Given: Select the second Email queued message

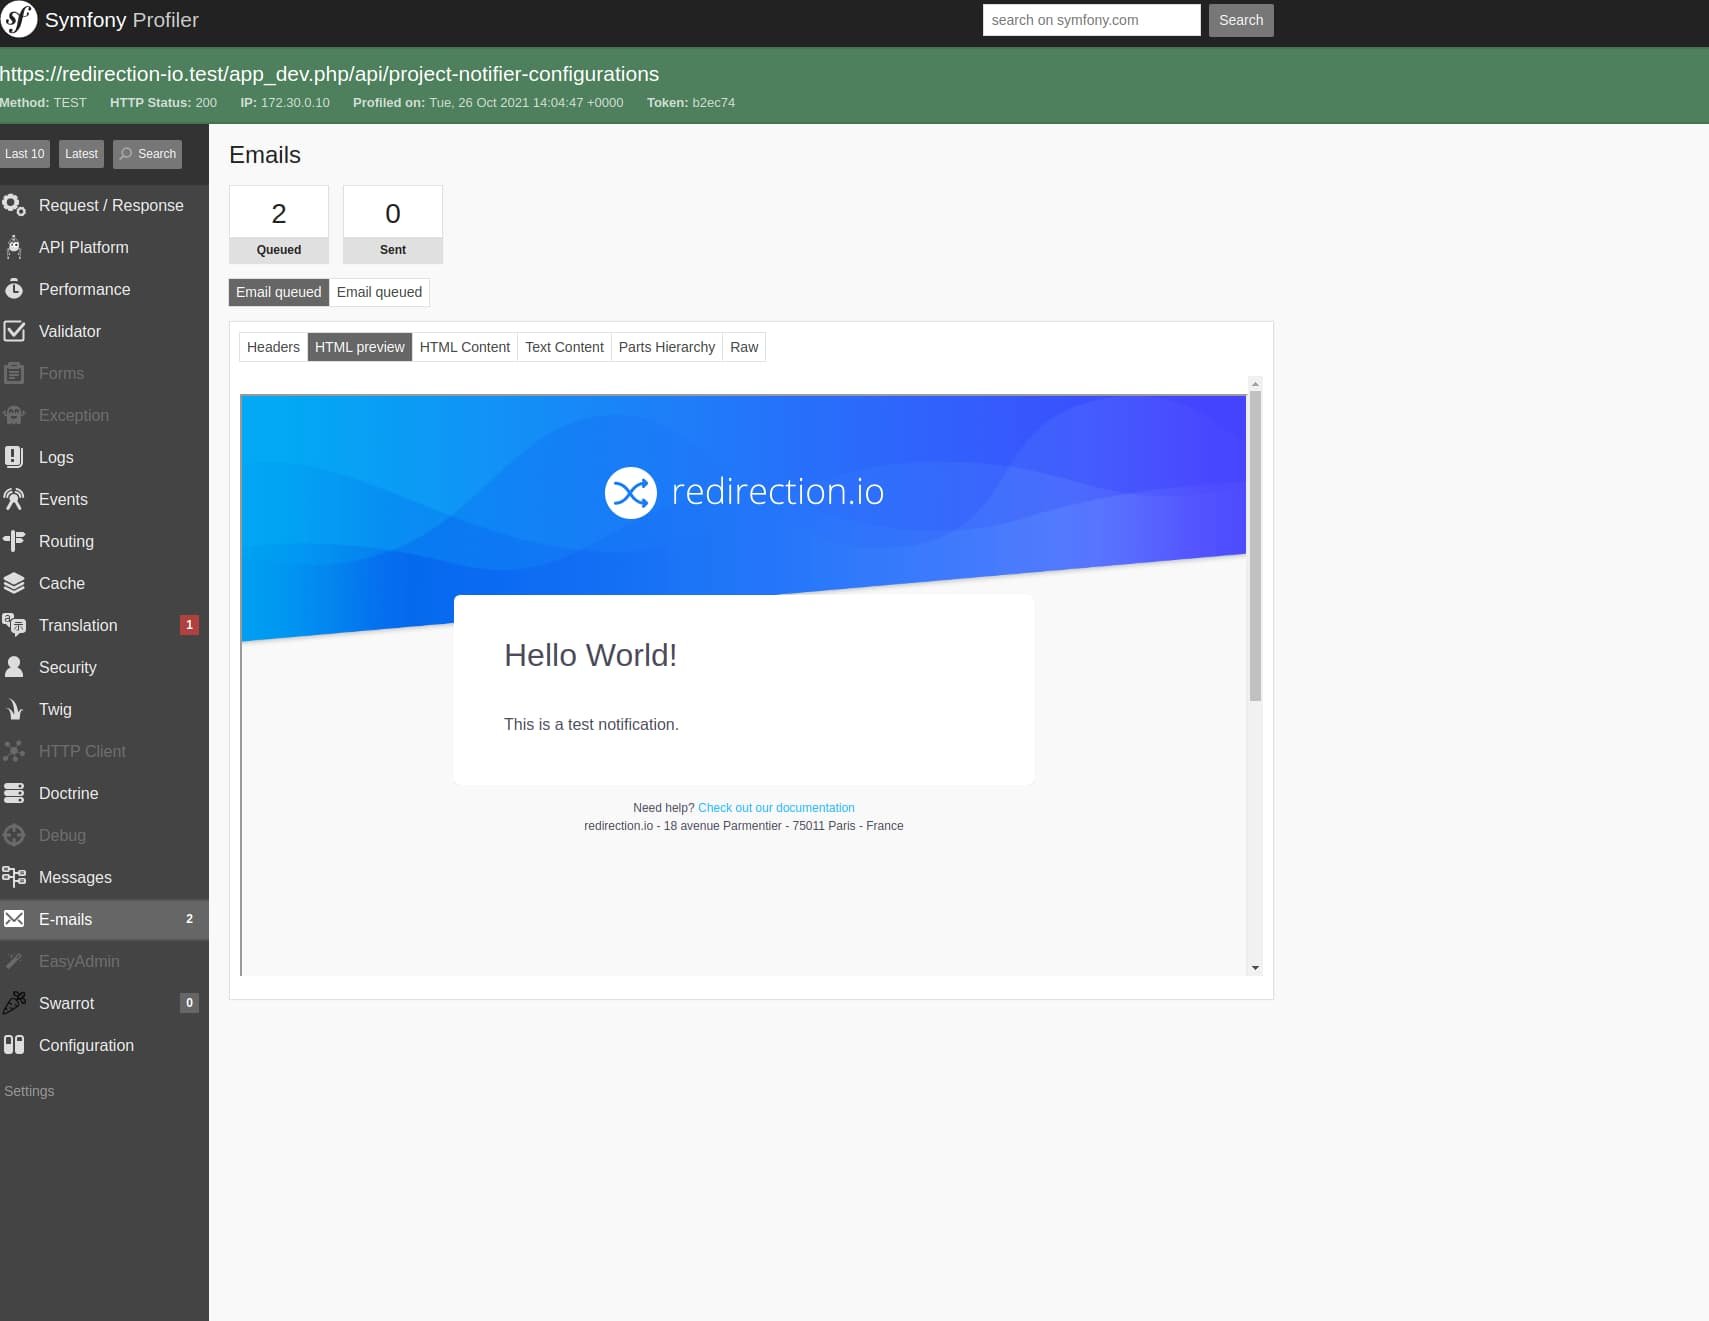Looking at the screenshot, I should click(x=379, y=292).
